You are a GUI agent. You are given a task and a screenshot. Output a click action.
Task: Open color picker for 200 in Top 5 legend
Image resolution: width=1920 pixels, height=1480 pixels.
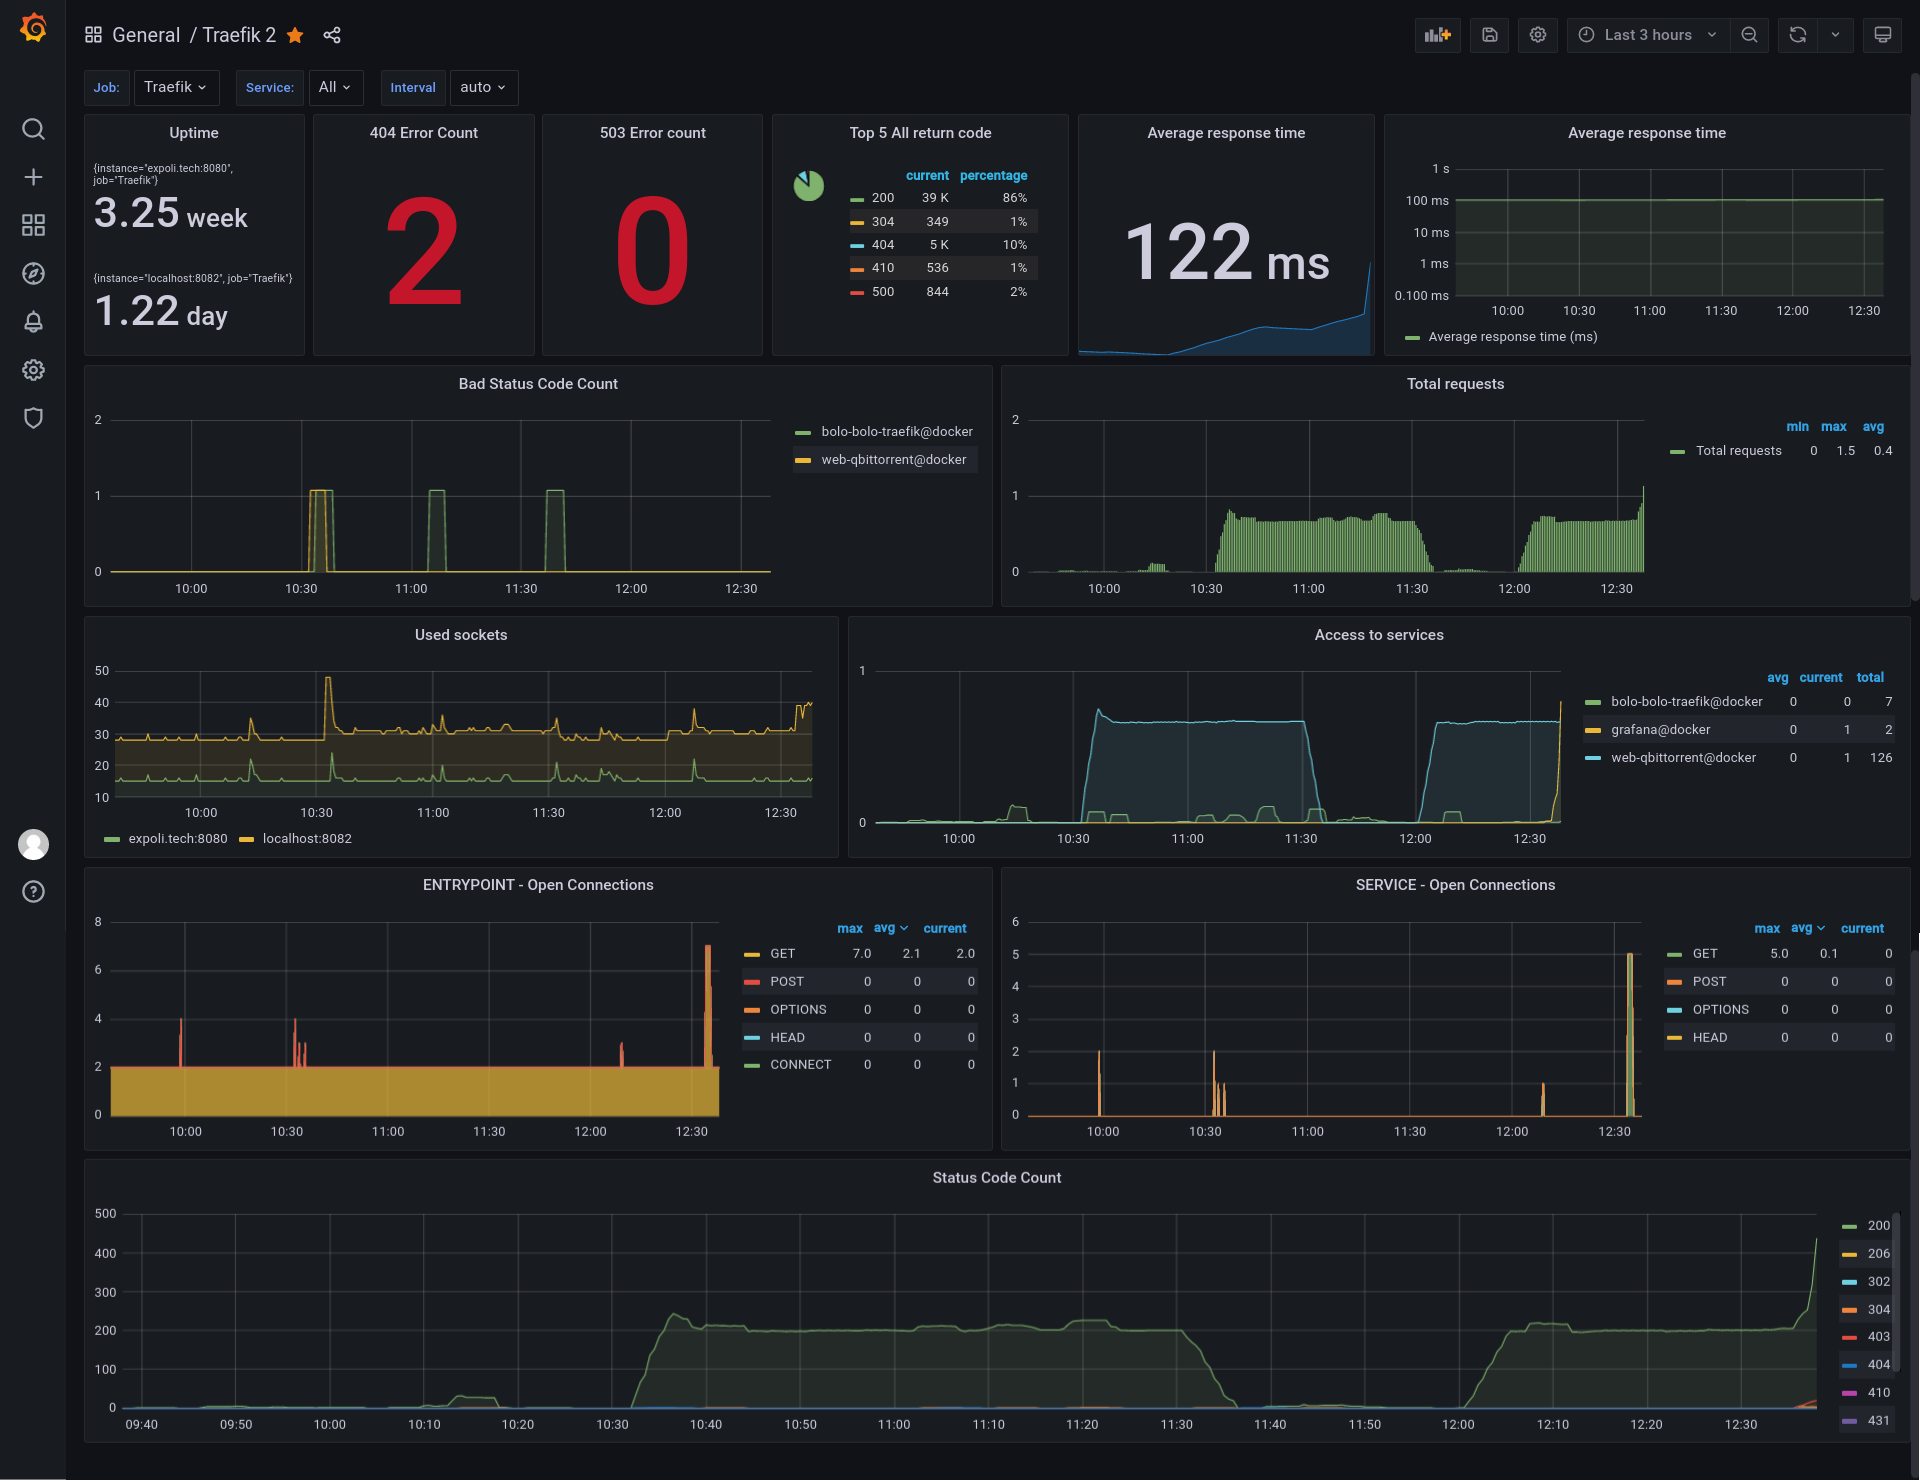pos(857,199)
